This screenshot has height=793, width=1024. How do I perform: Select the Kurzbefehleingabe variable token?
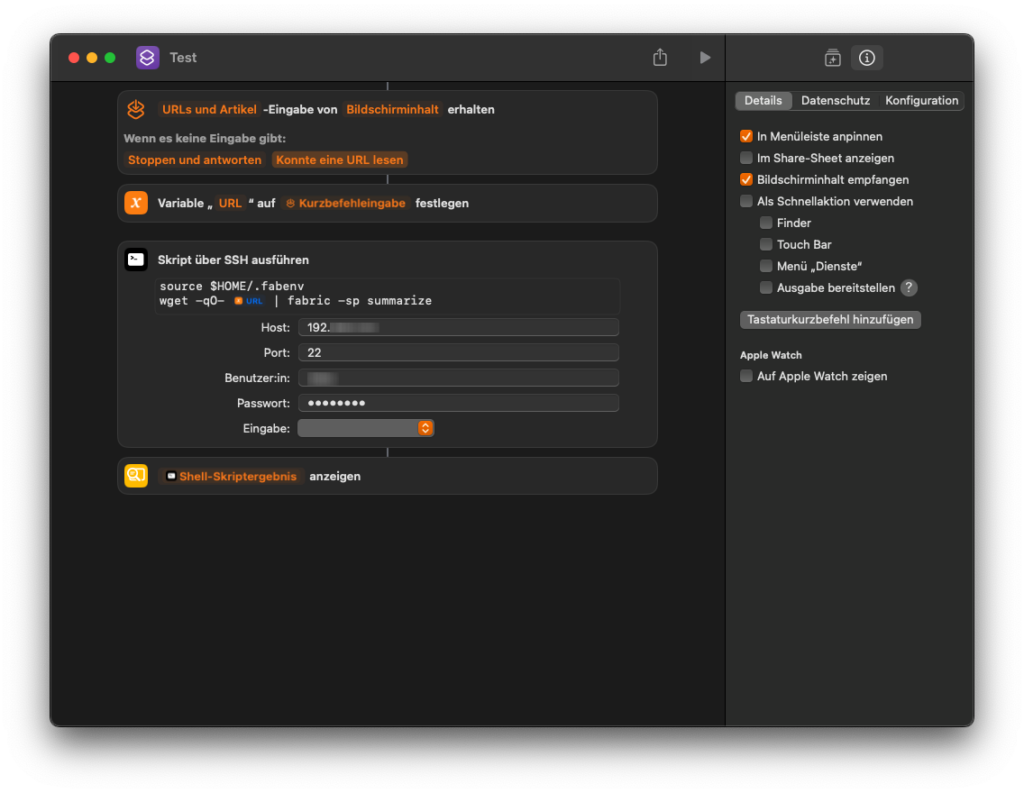345,203
